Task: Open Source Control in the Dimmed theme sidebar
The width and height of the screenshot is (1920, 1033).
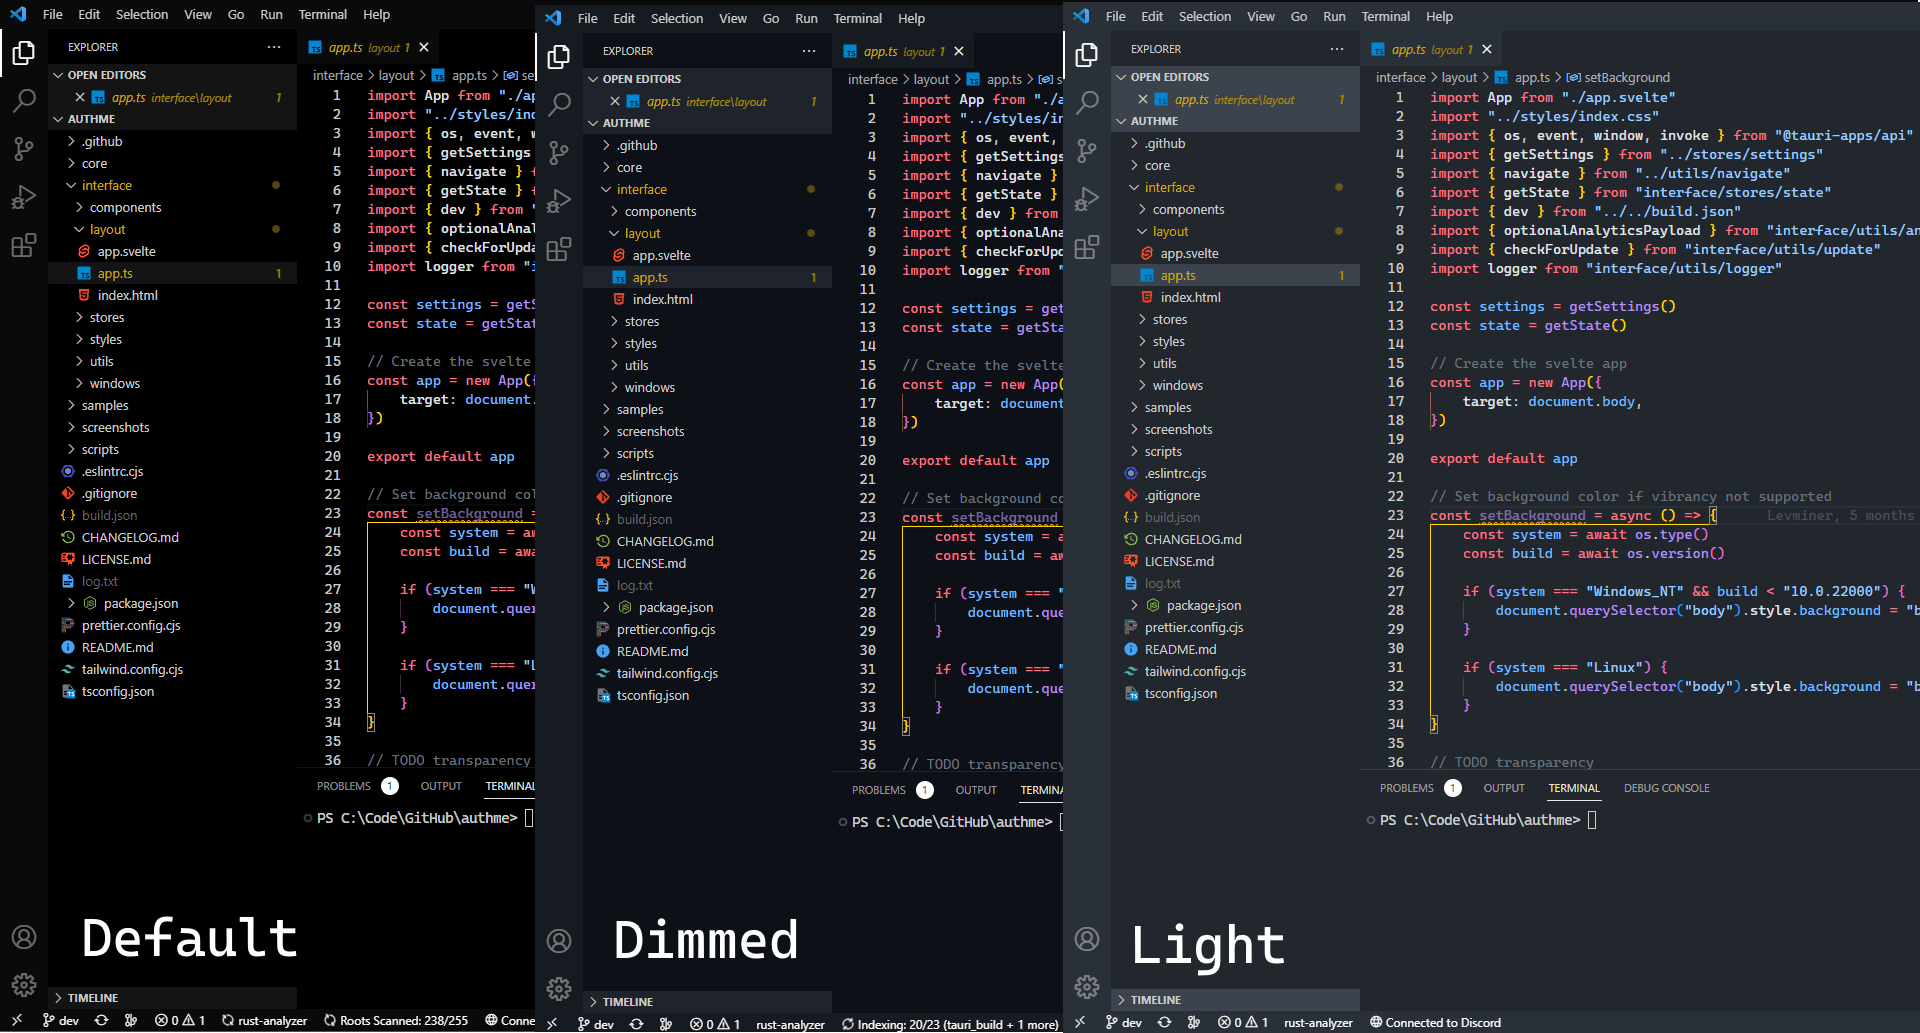Action: click(x=559, y=150)
